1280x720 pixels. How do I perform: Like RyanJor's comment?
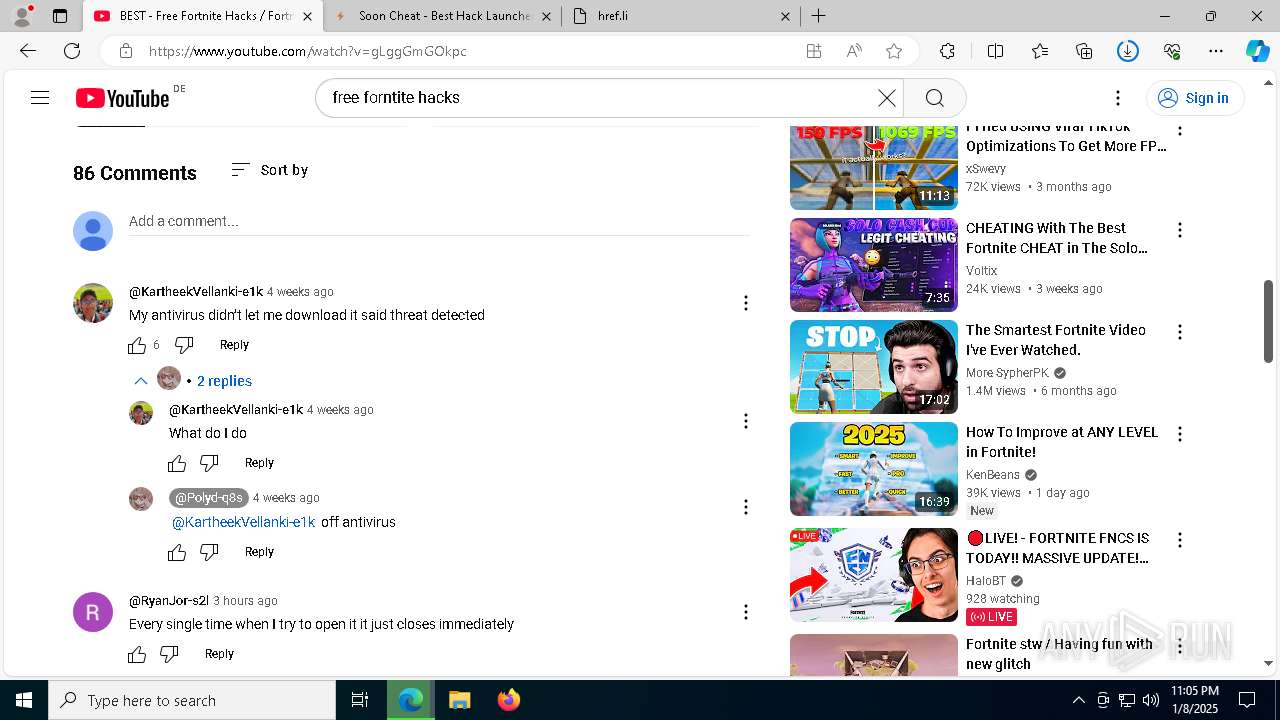pyautogui.click(x=137, y=654)
